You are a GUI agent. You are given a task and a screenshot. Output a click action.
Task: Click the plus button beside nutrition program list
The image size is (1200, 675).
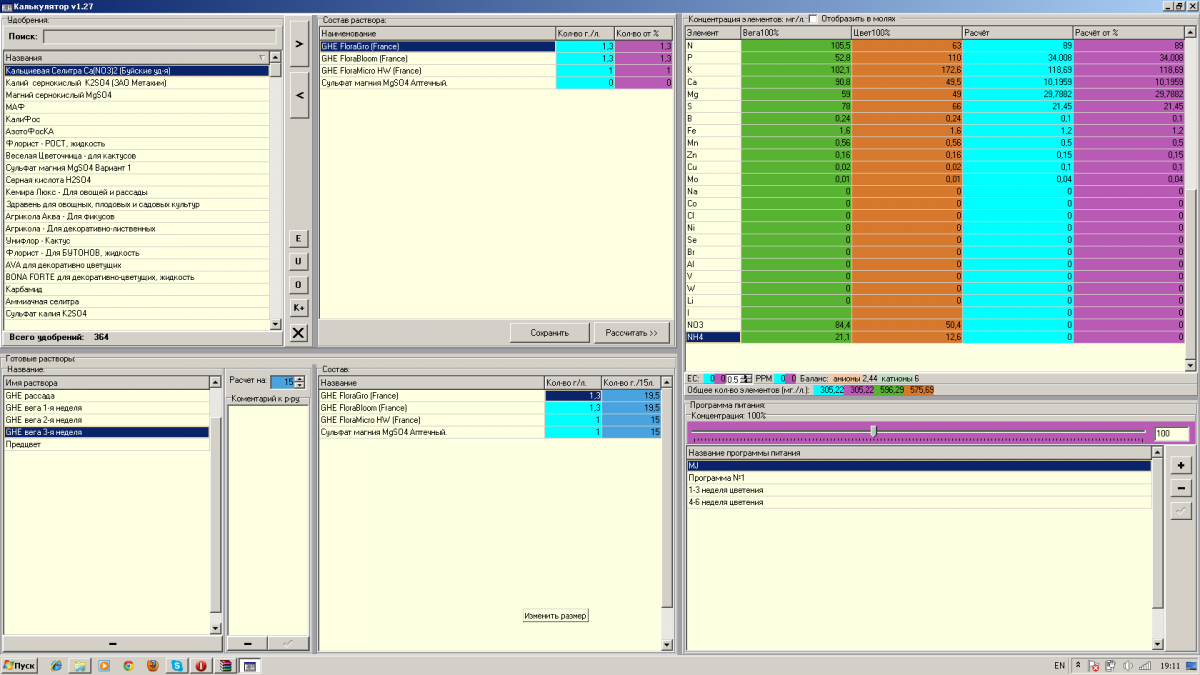pyautogui.click(x=1181, y=465)
